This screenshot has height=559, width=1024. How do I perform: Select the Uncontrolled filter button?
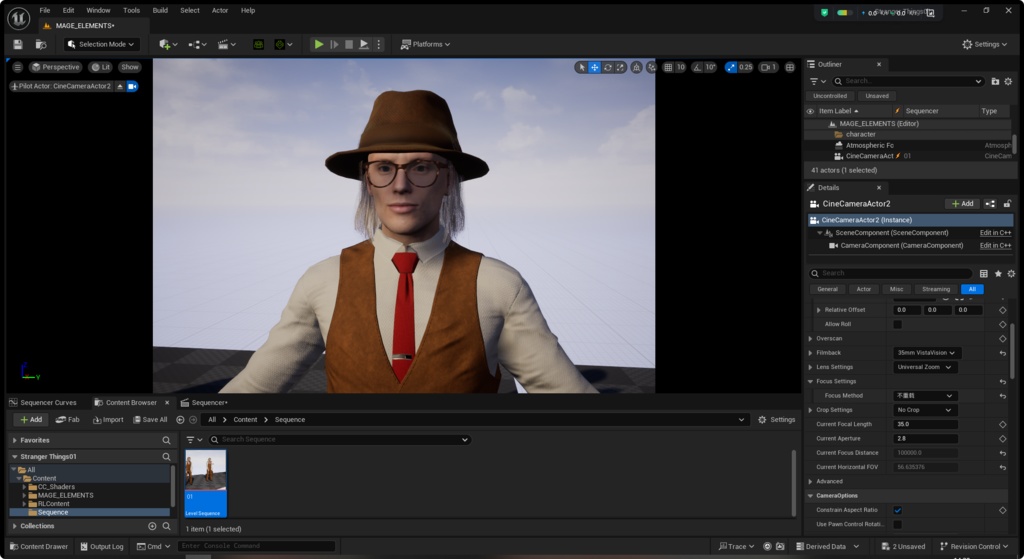(x=830, y=96)
